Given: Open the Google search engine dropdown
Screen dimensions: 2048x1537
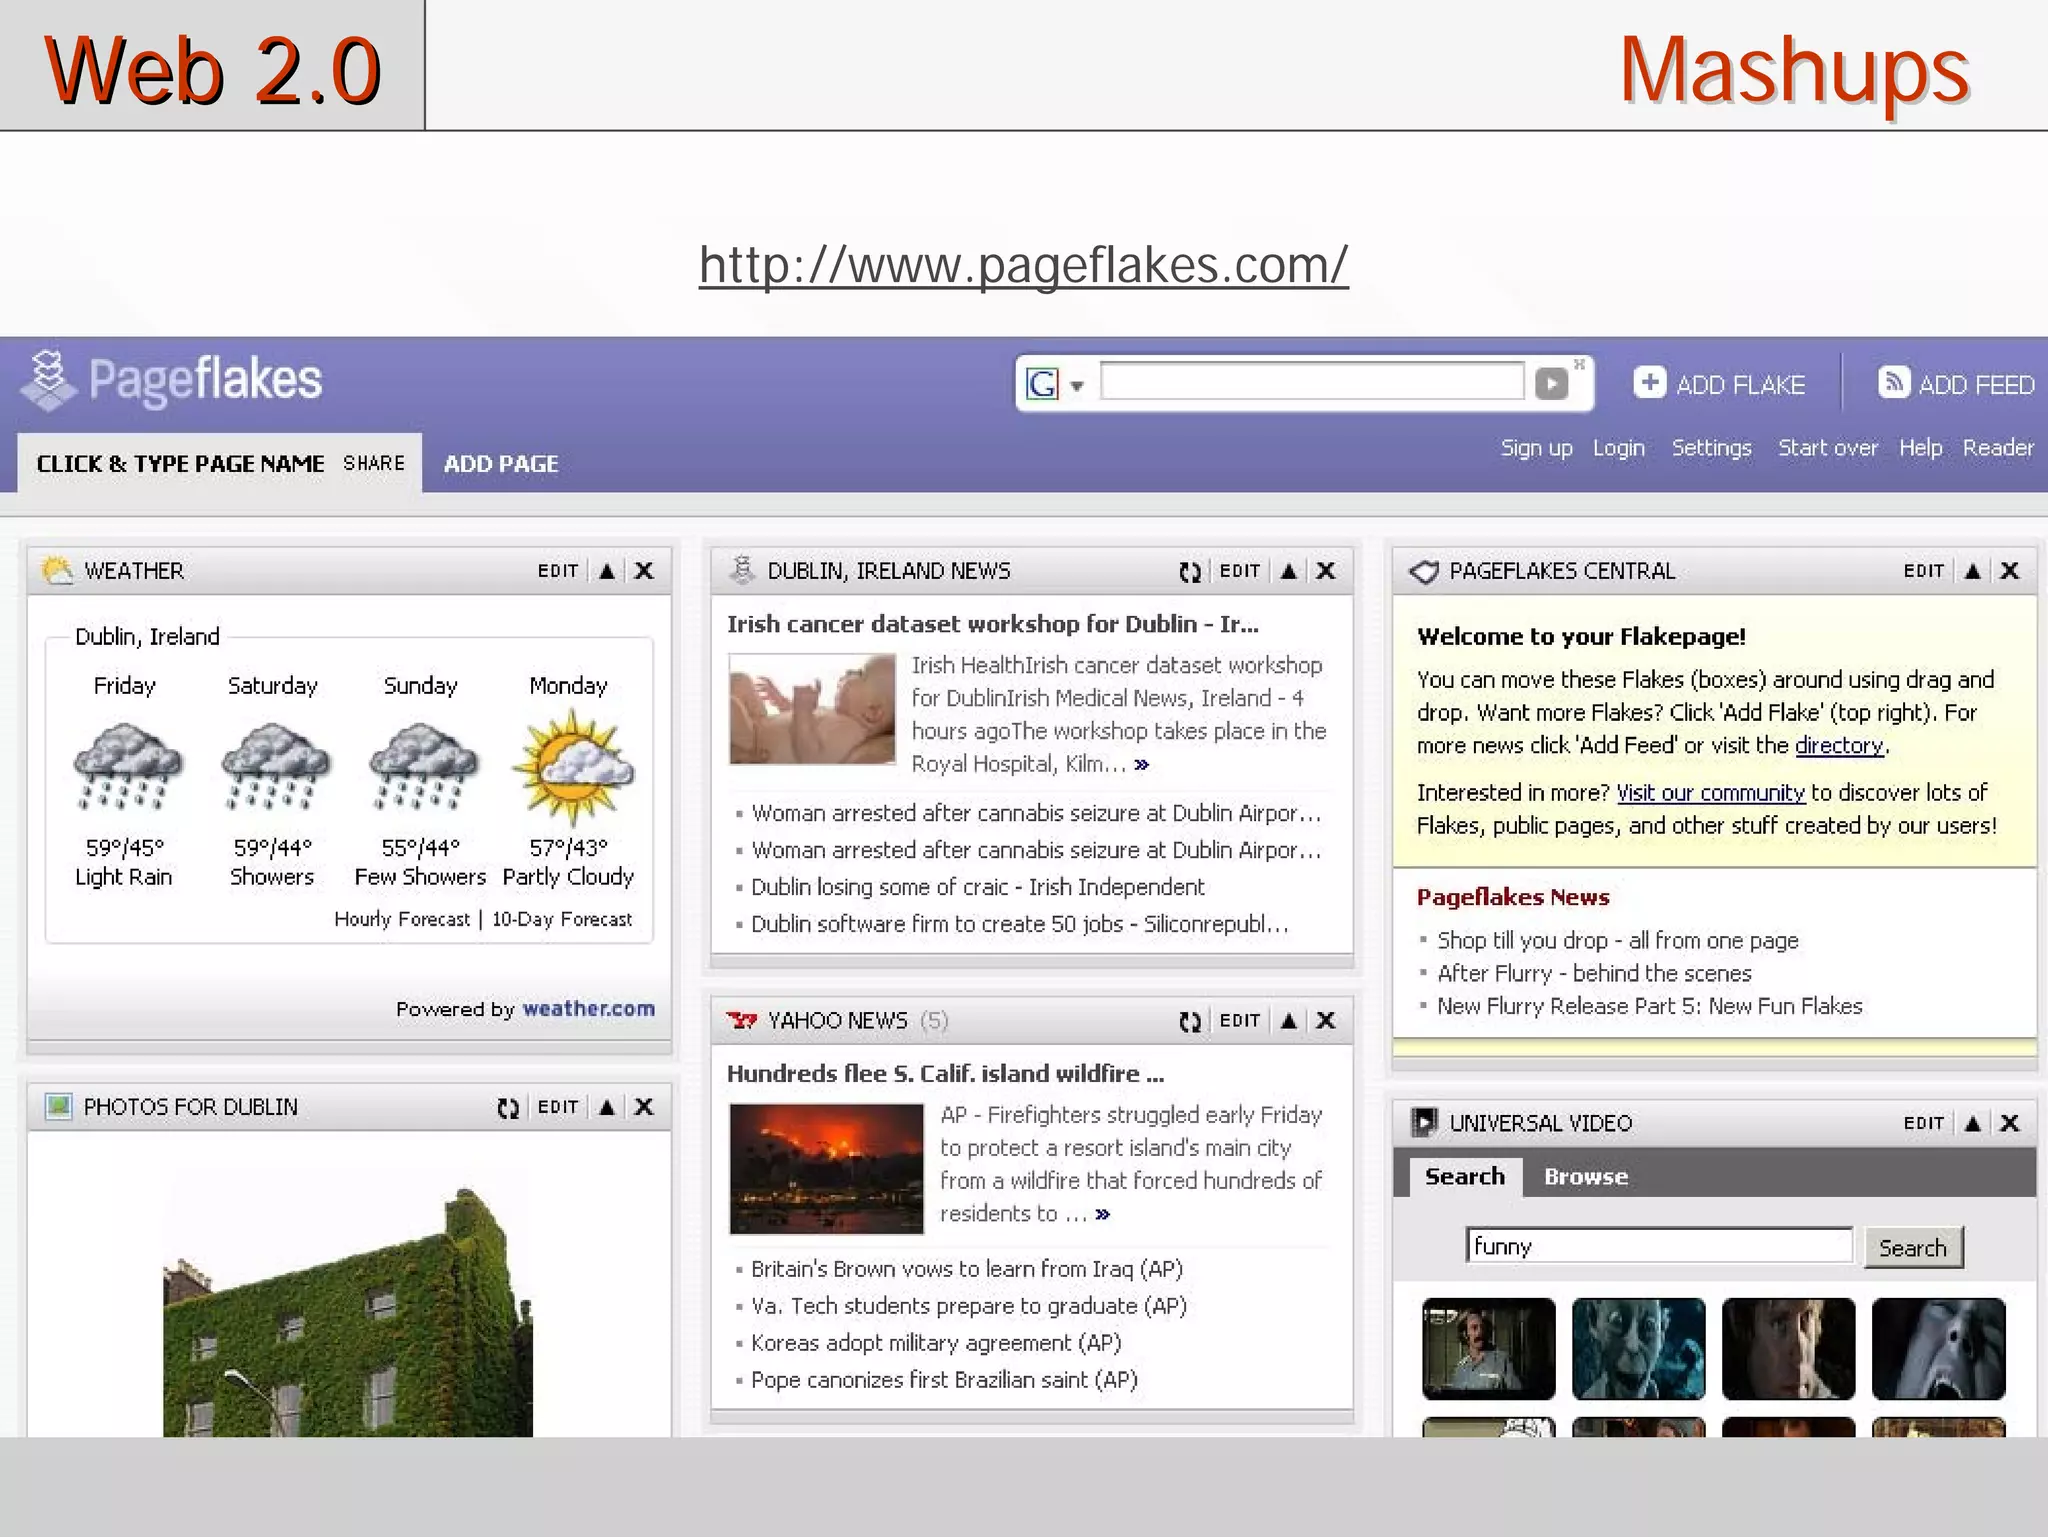Looking at the screenshot, I should 1077,385.
